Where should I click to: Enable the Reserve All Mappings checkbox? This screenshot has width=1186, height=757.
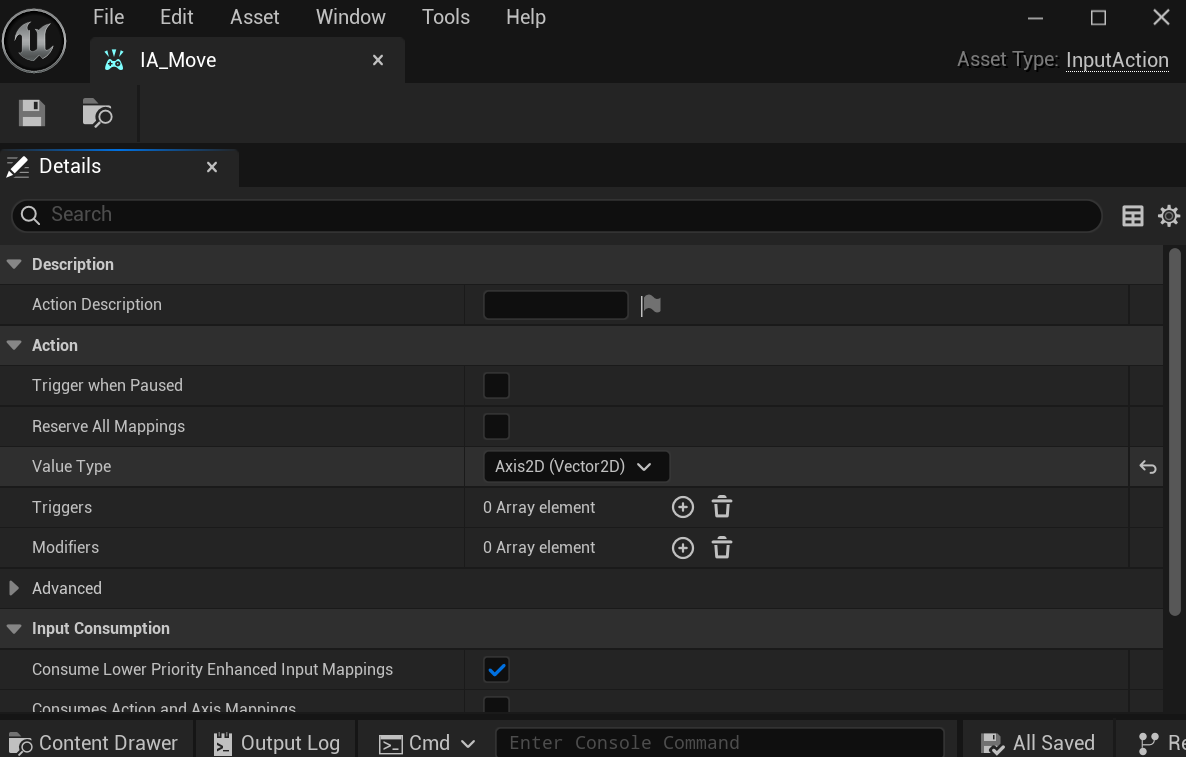(x=496, y=427)
